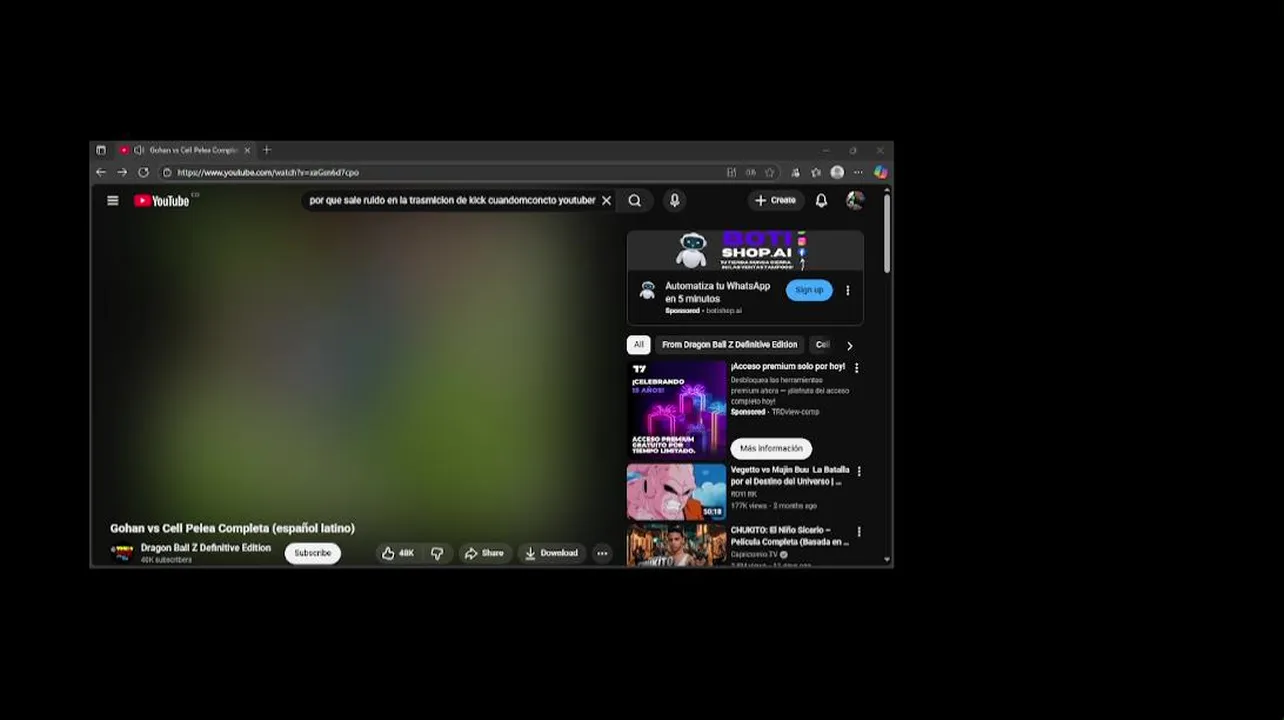Close the Gohan vs Cell tab
This screenshot has height=720, width=1284.
[247, 150]
